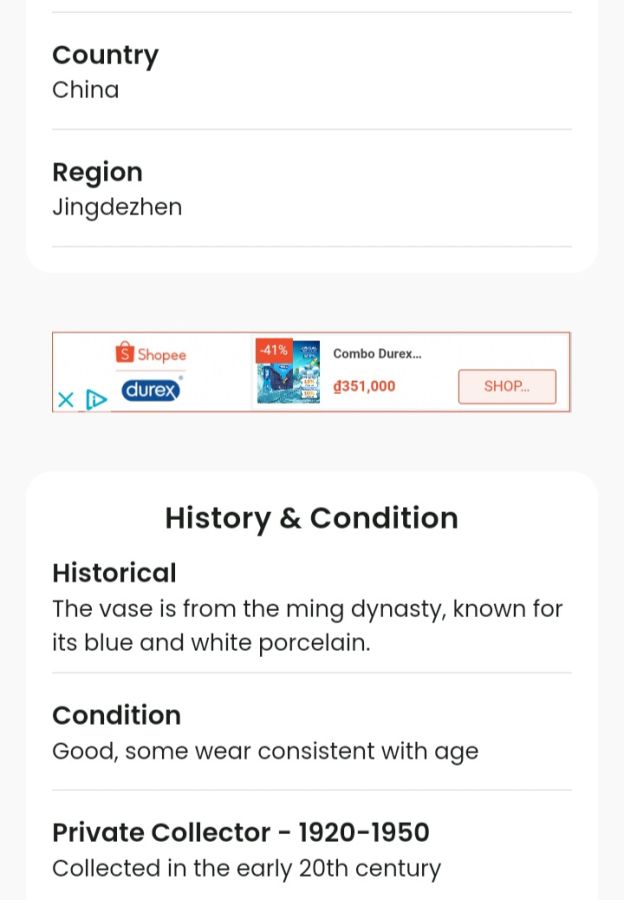624x900 pixels.
Task: Select the Condition subheading
Action: (117, 715)
